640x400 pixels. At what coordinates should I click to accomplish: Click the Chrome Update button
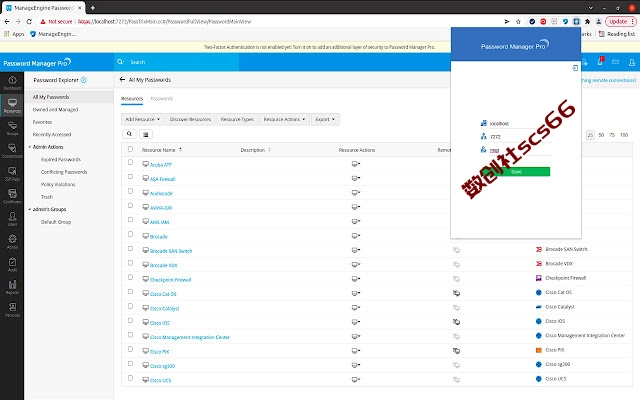click(x=618, y=22)
